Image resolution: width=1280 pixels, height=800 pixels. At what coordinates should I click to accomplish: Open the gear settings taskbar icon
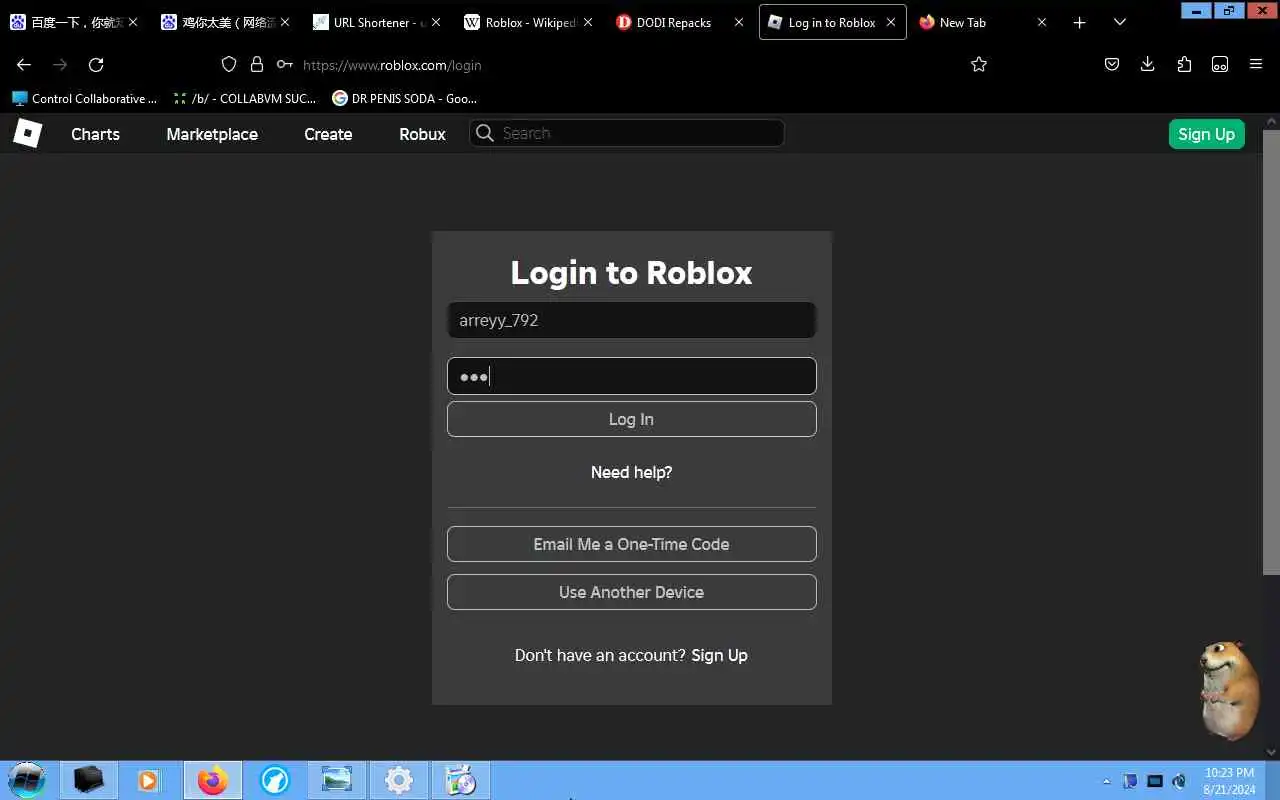click(398, 780)
